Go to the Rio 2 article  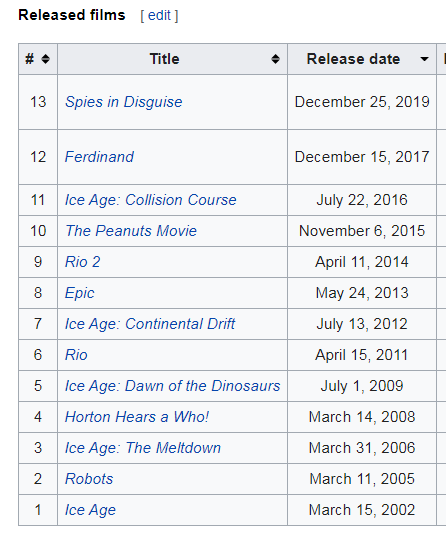coord(83,262)
